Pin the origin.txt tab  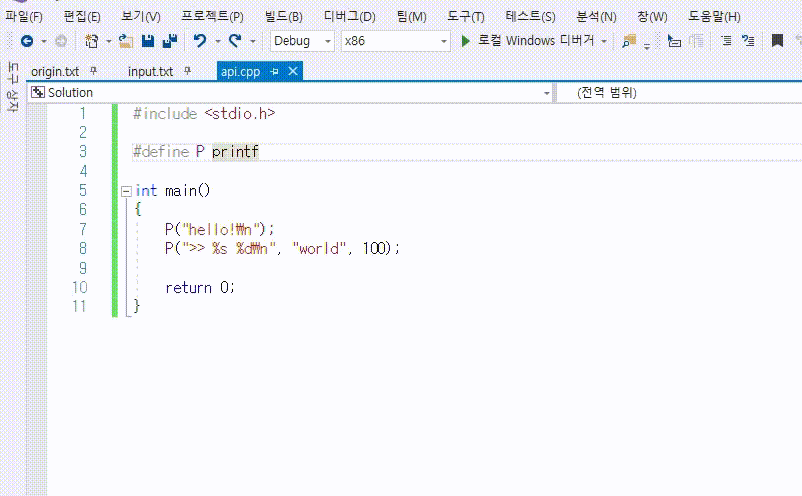click(93, 71)
